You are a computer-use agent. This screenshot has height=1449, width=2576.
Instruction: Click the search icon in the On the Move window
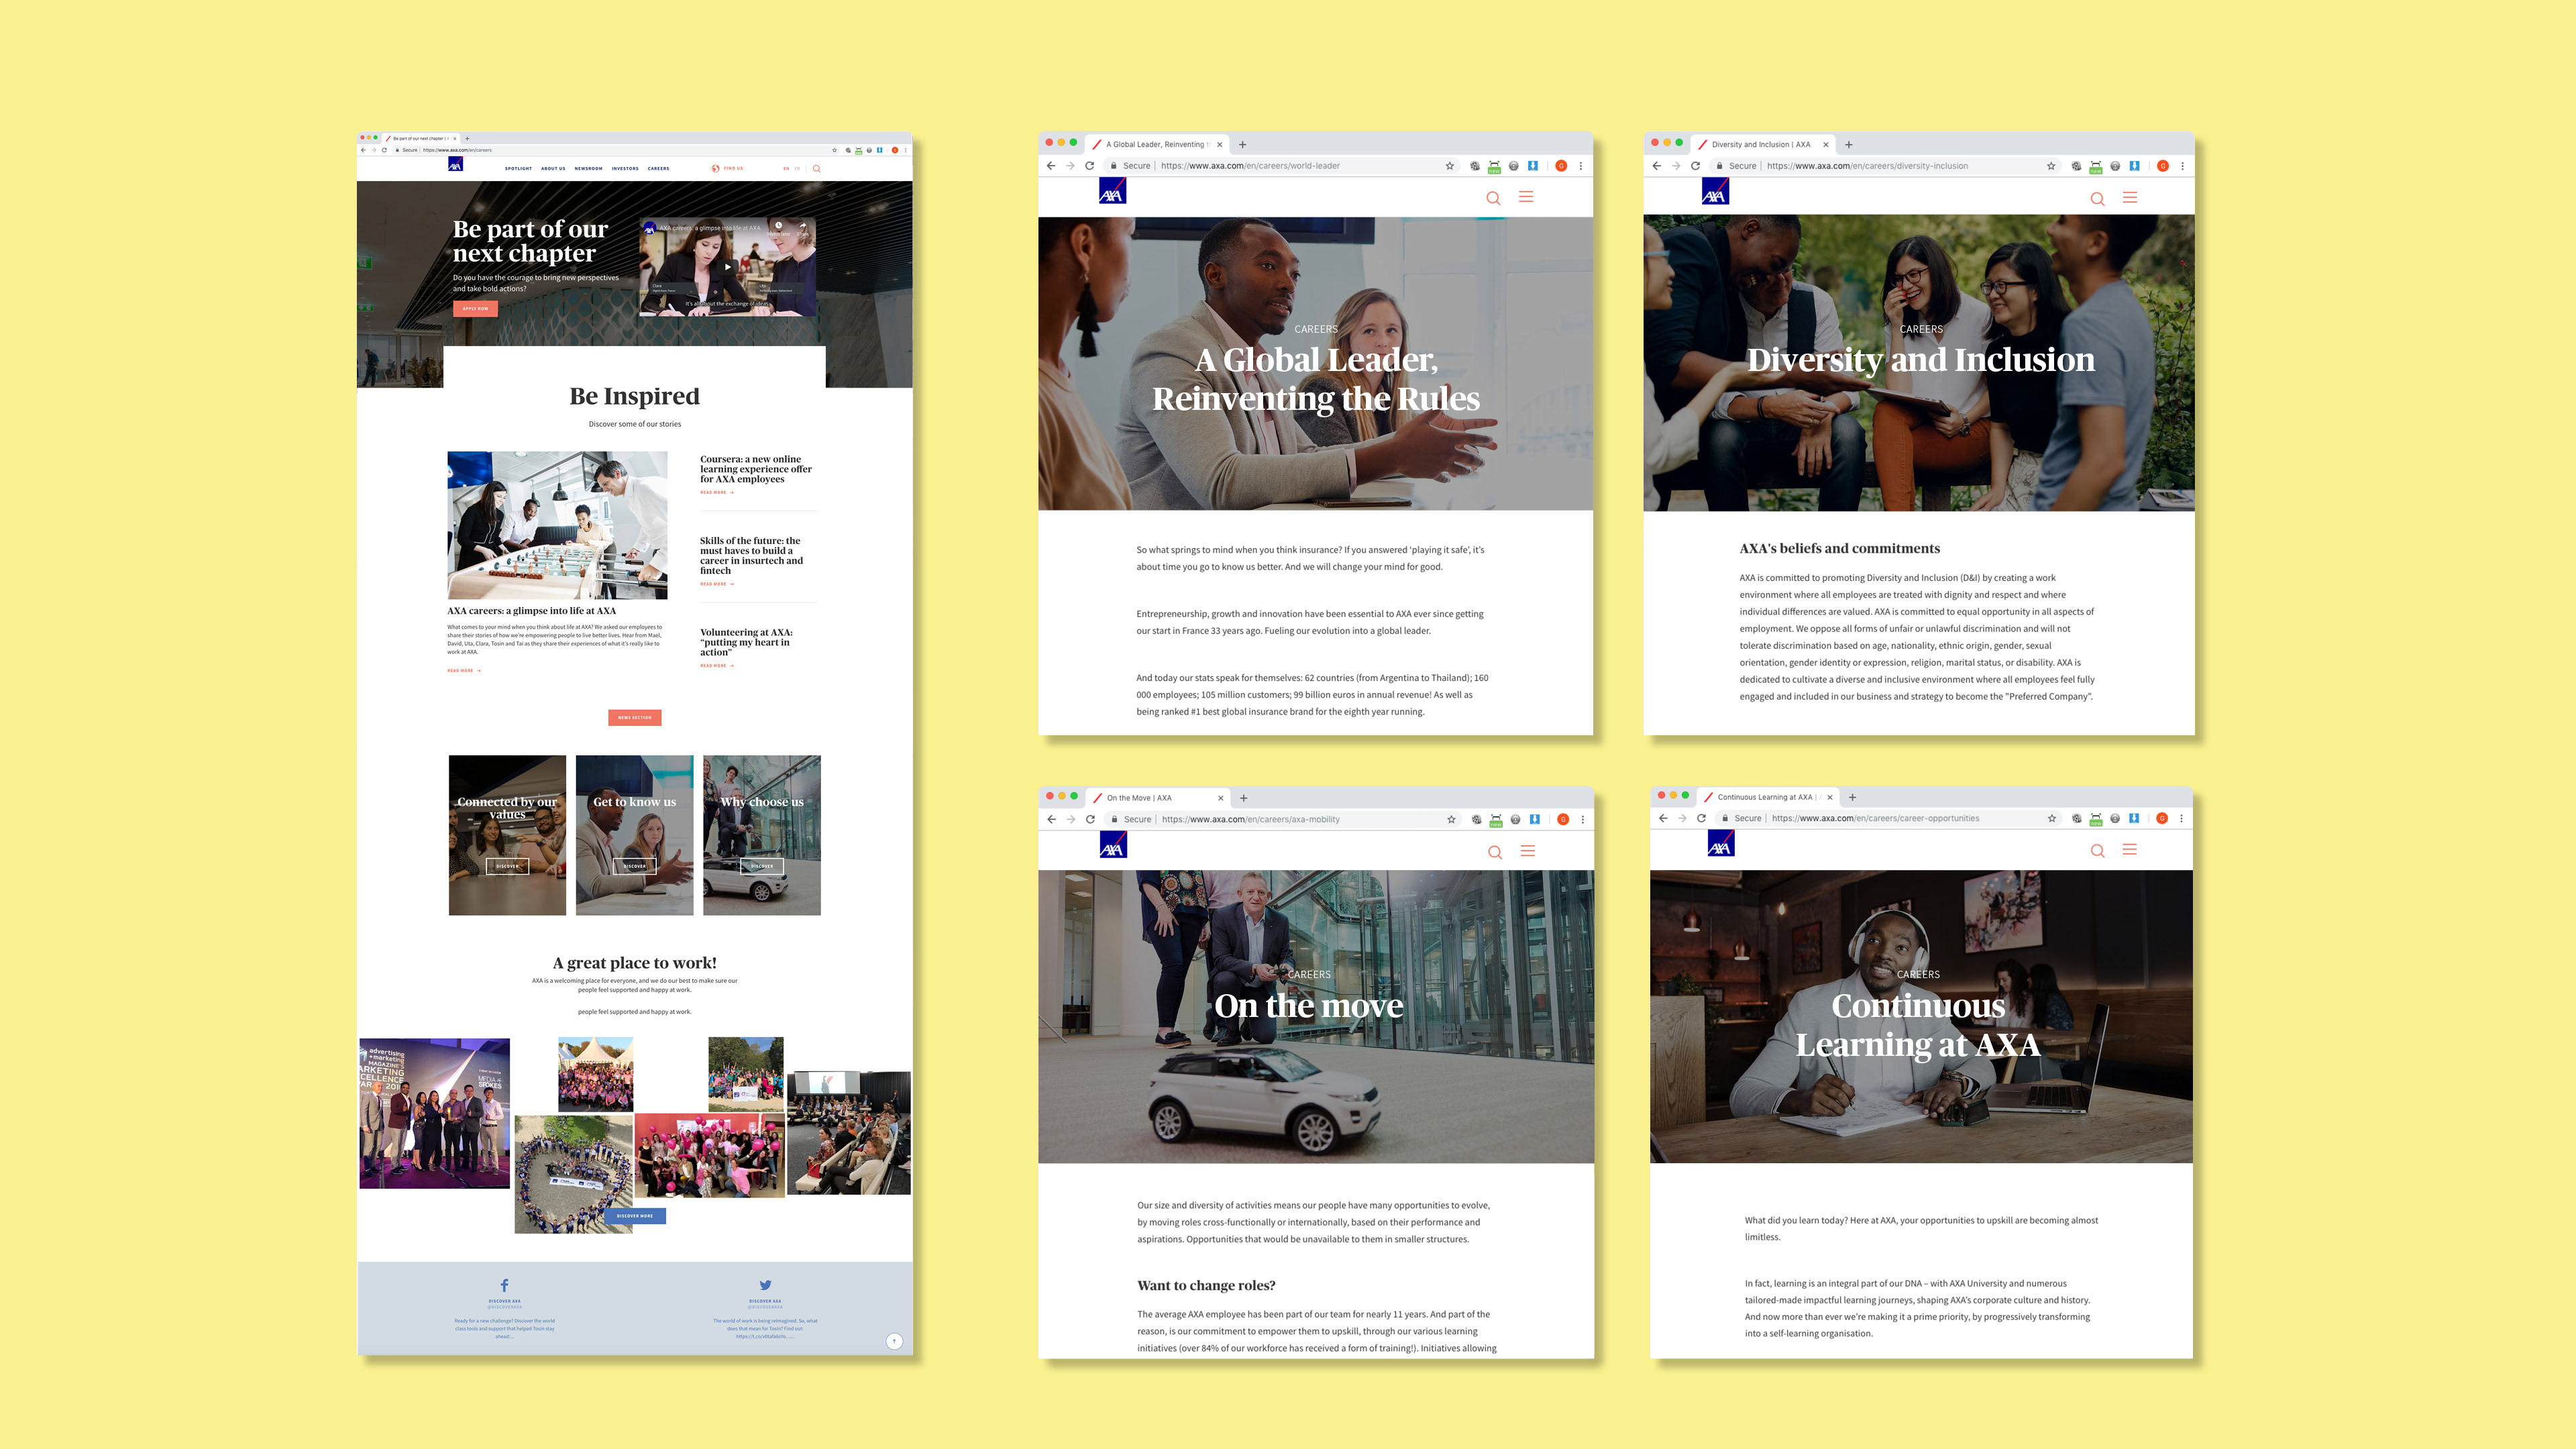(x=1495, y=852)
